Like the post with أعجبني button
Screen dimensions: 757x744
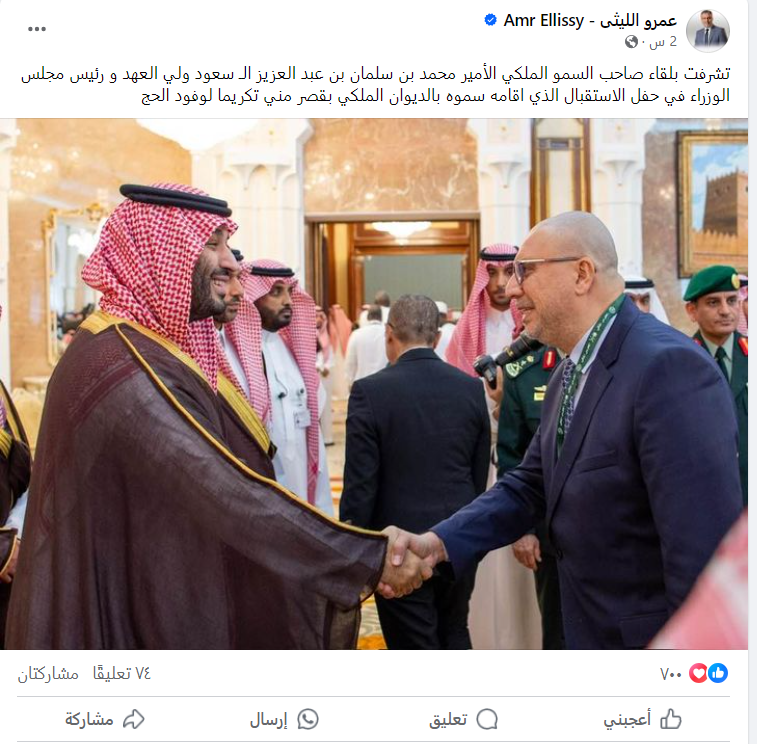(642, 720)
